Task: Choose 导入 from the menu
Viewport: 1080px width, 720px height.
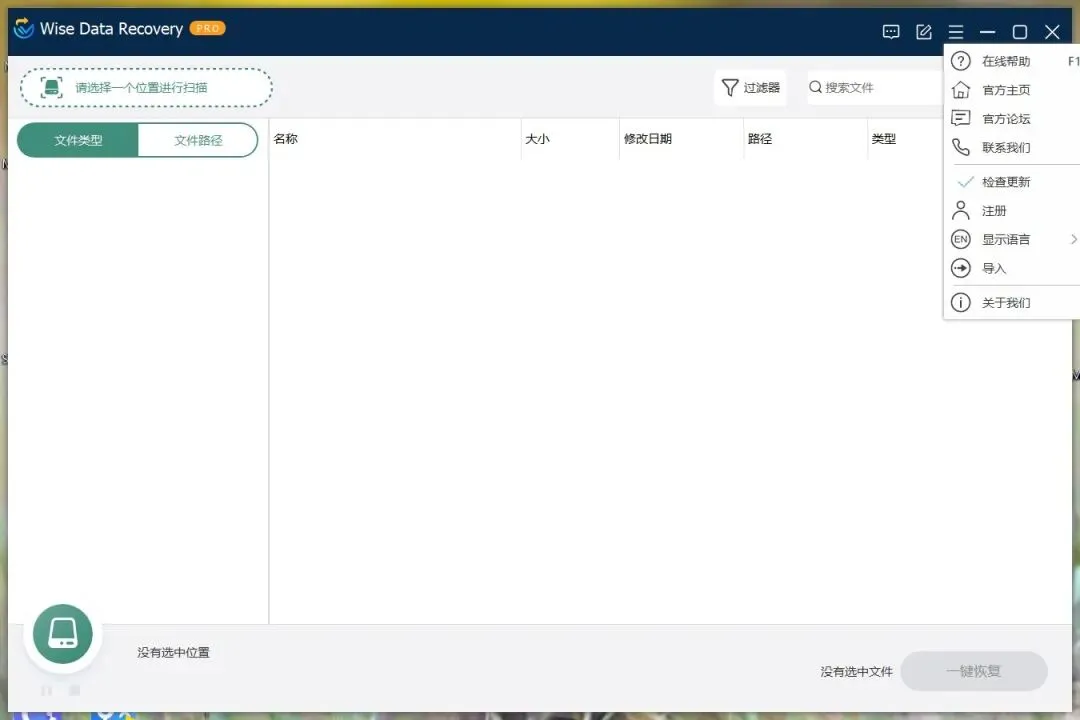Action: [1011, 269]
